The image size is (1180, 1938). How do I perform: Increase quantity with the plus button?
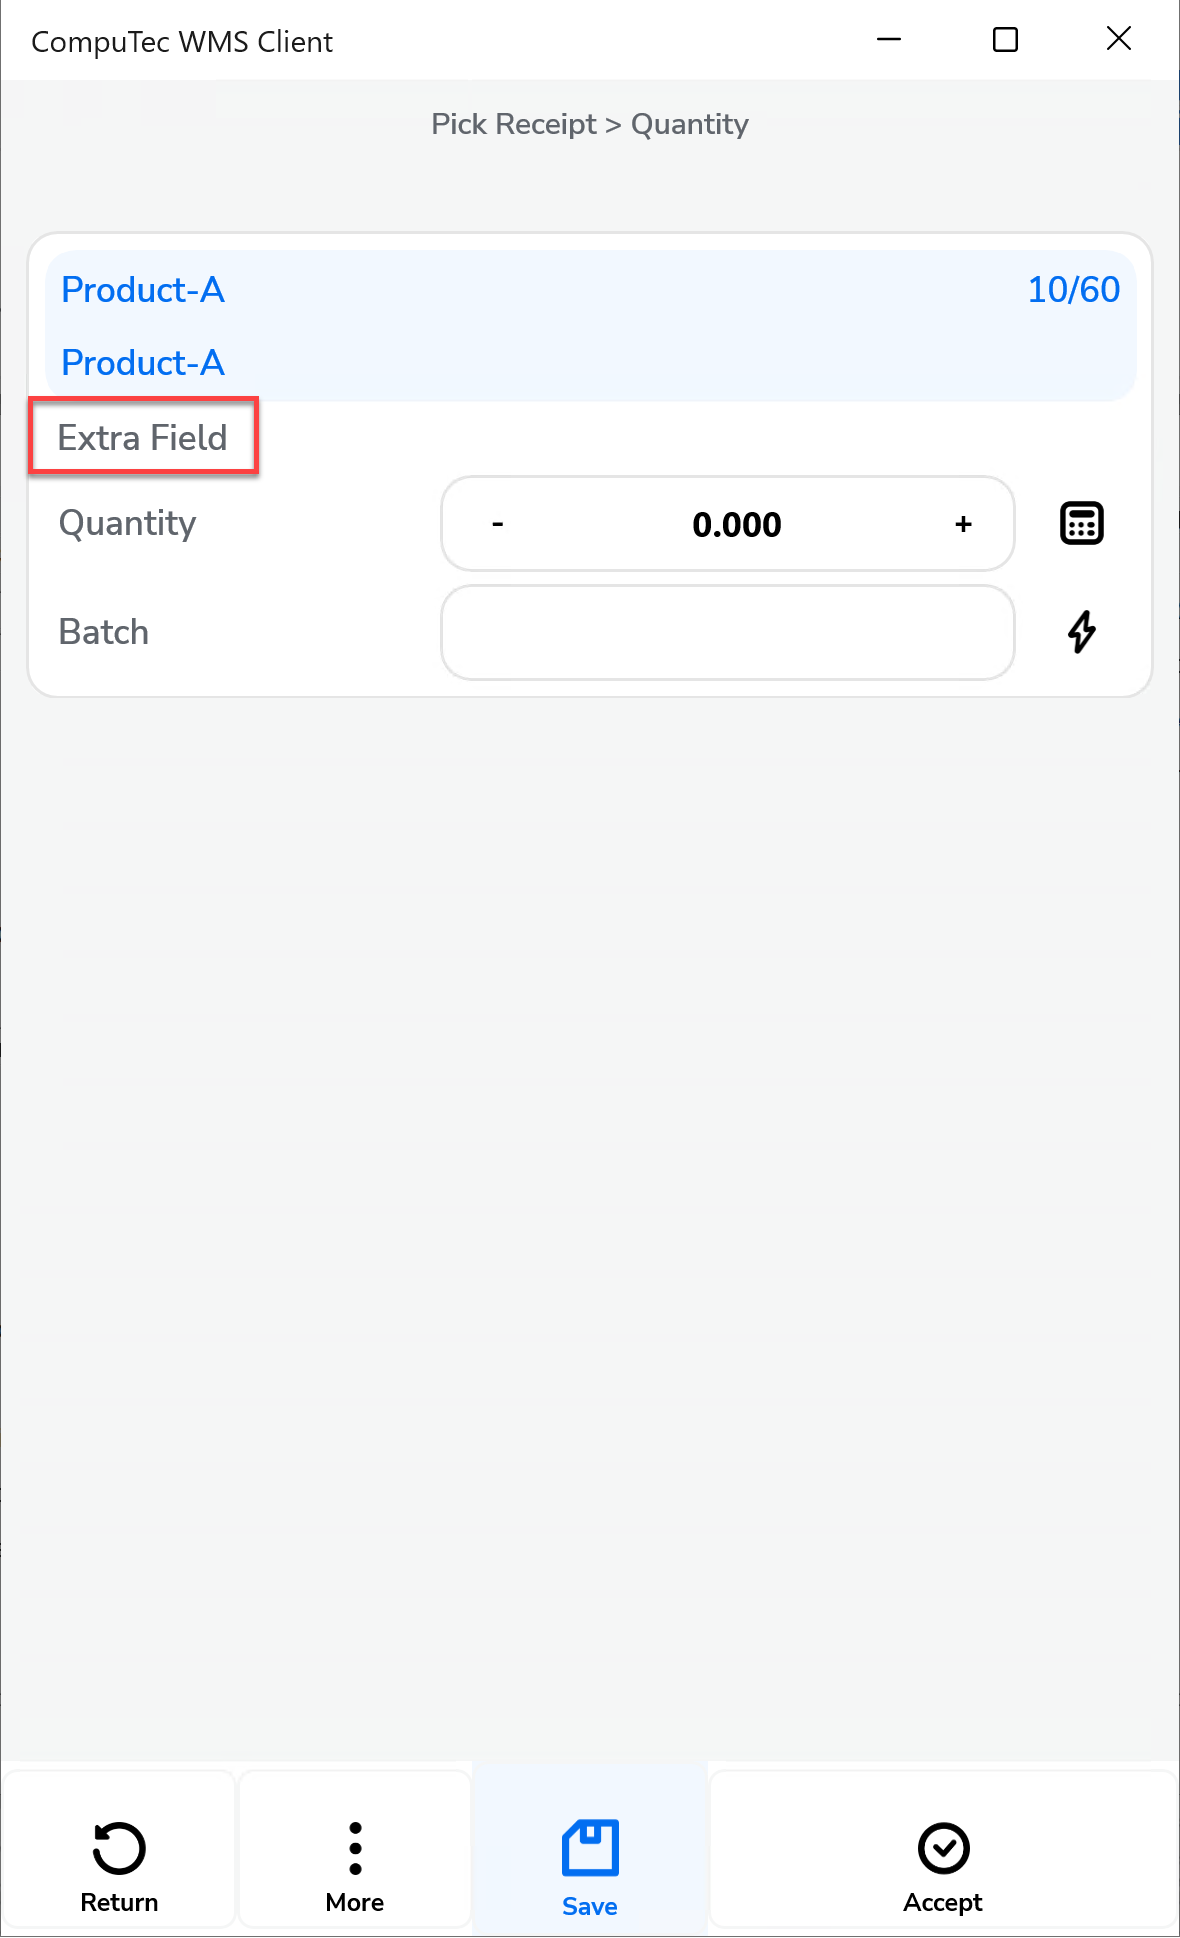[x=963, y=524]
